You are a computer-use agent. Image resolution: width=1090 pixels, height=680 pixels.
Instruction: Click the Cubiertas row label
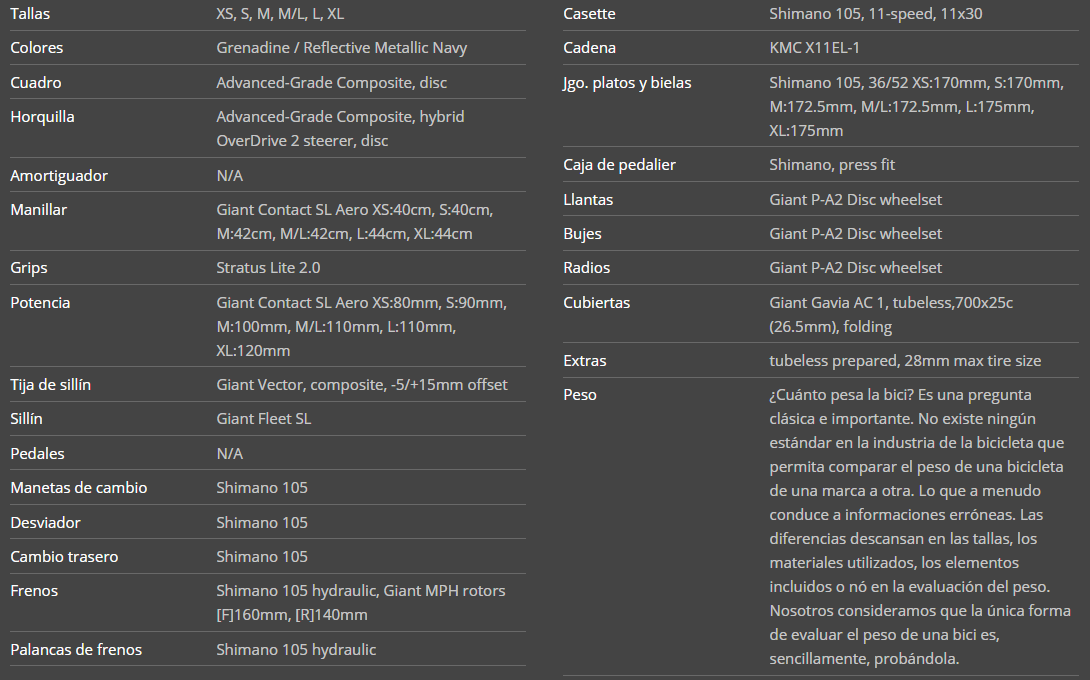(x=596, y=303)
